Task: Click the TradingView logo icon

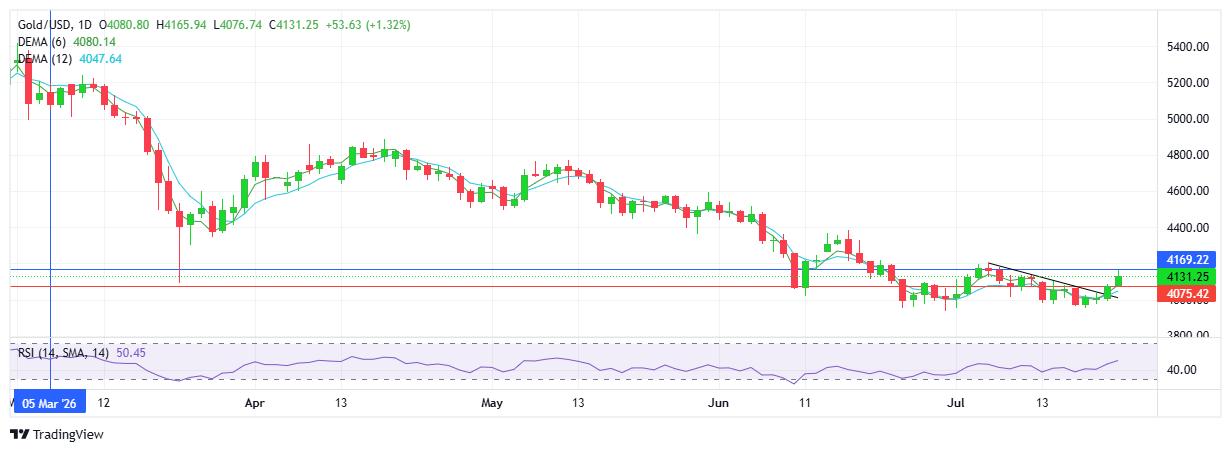Action: click(19, 435)
